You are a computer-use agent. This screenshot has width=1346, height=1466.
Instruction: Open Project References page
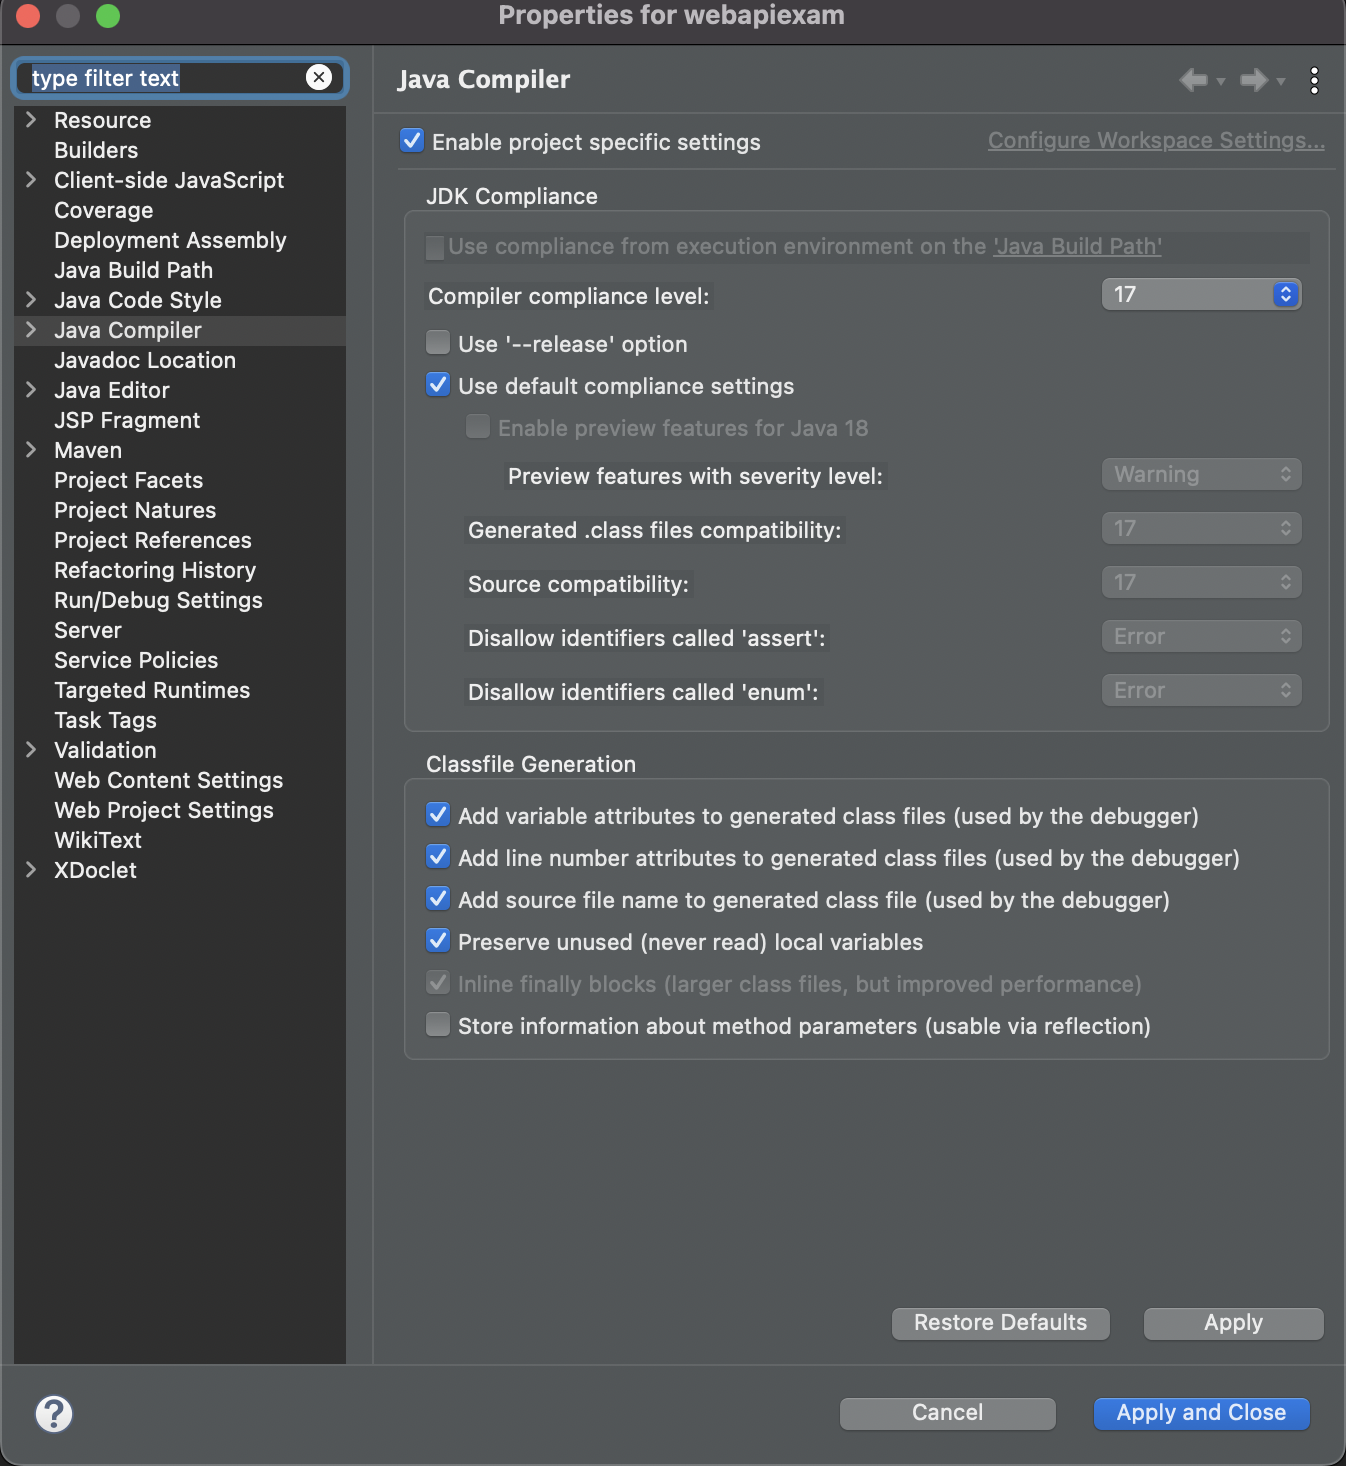click(x=153, y=540)
